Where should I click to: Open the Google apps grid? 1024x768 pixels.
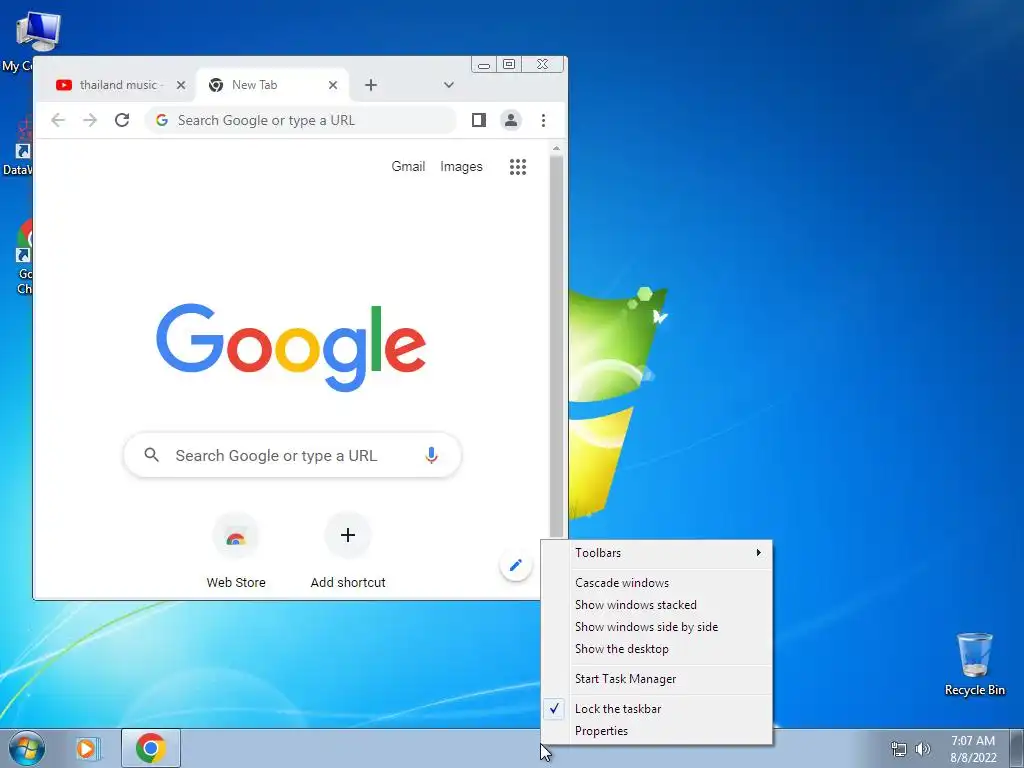518,167
